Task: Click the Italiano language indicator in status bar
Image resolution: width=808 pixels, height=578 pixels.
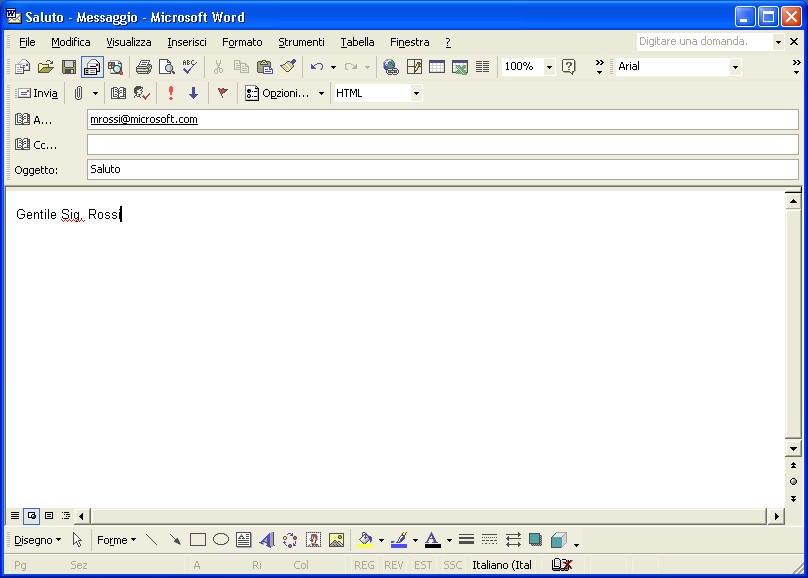Action: click(501, 565)
